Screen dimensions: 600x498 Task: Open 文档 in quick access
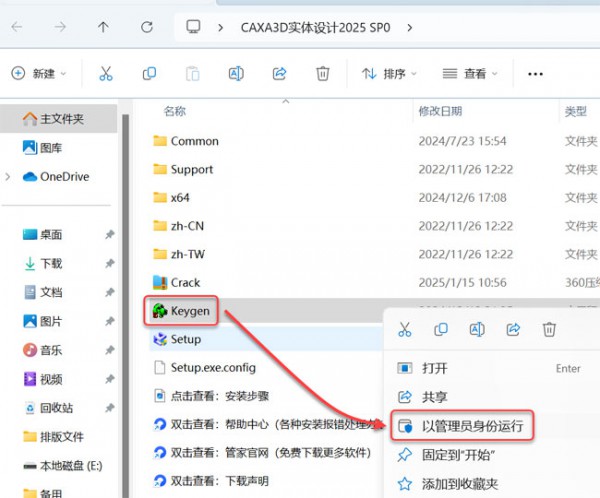42,292
